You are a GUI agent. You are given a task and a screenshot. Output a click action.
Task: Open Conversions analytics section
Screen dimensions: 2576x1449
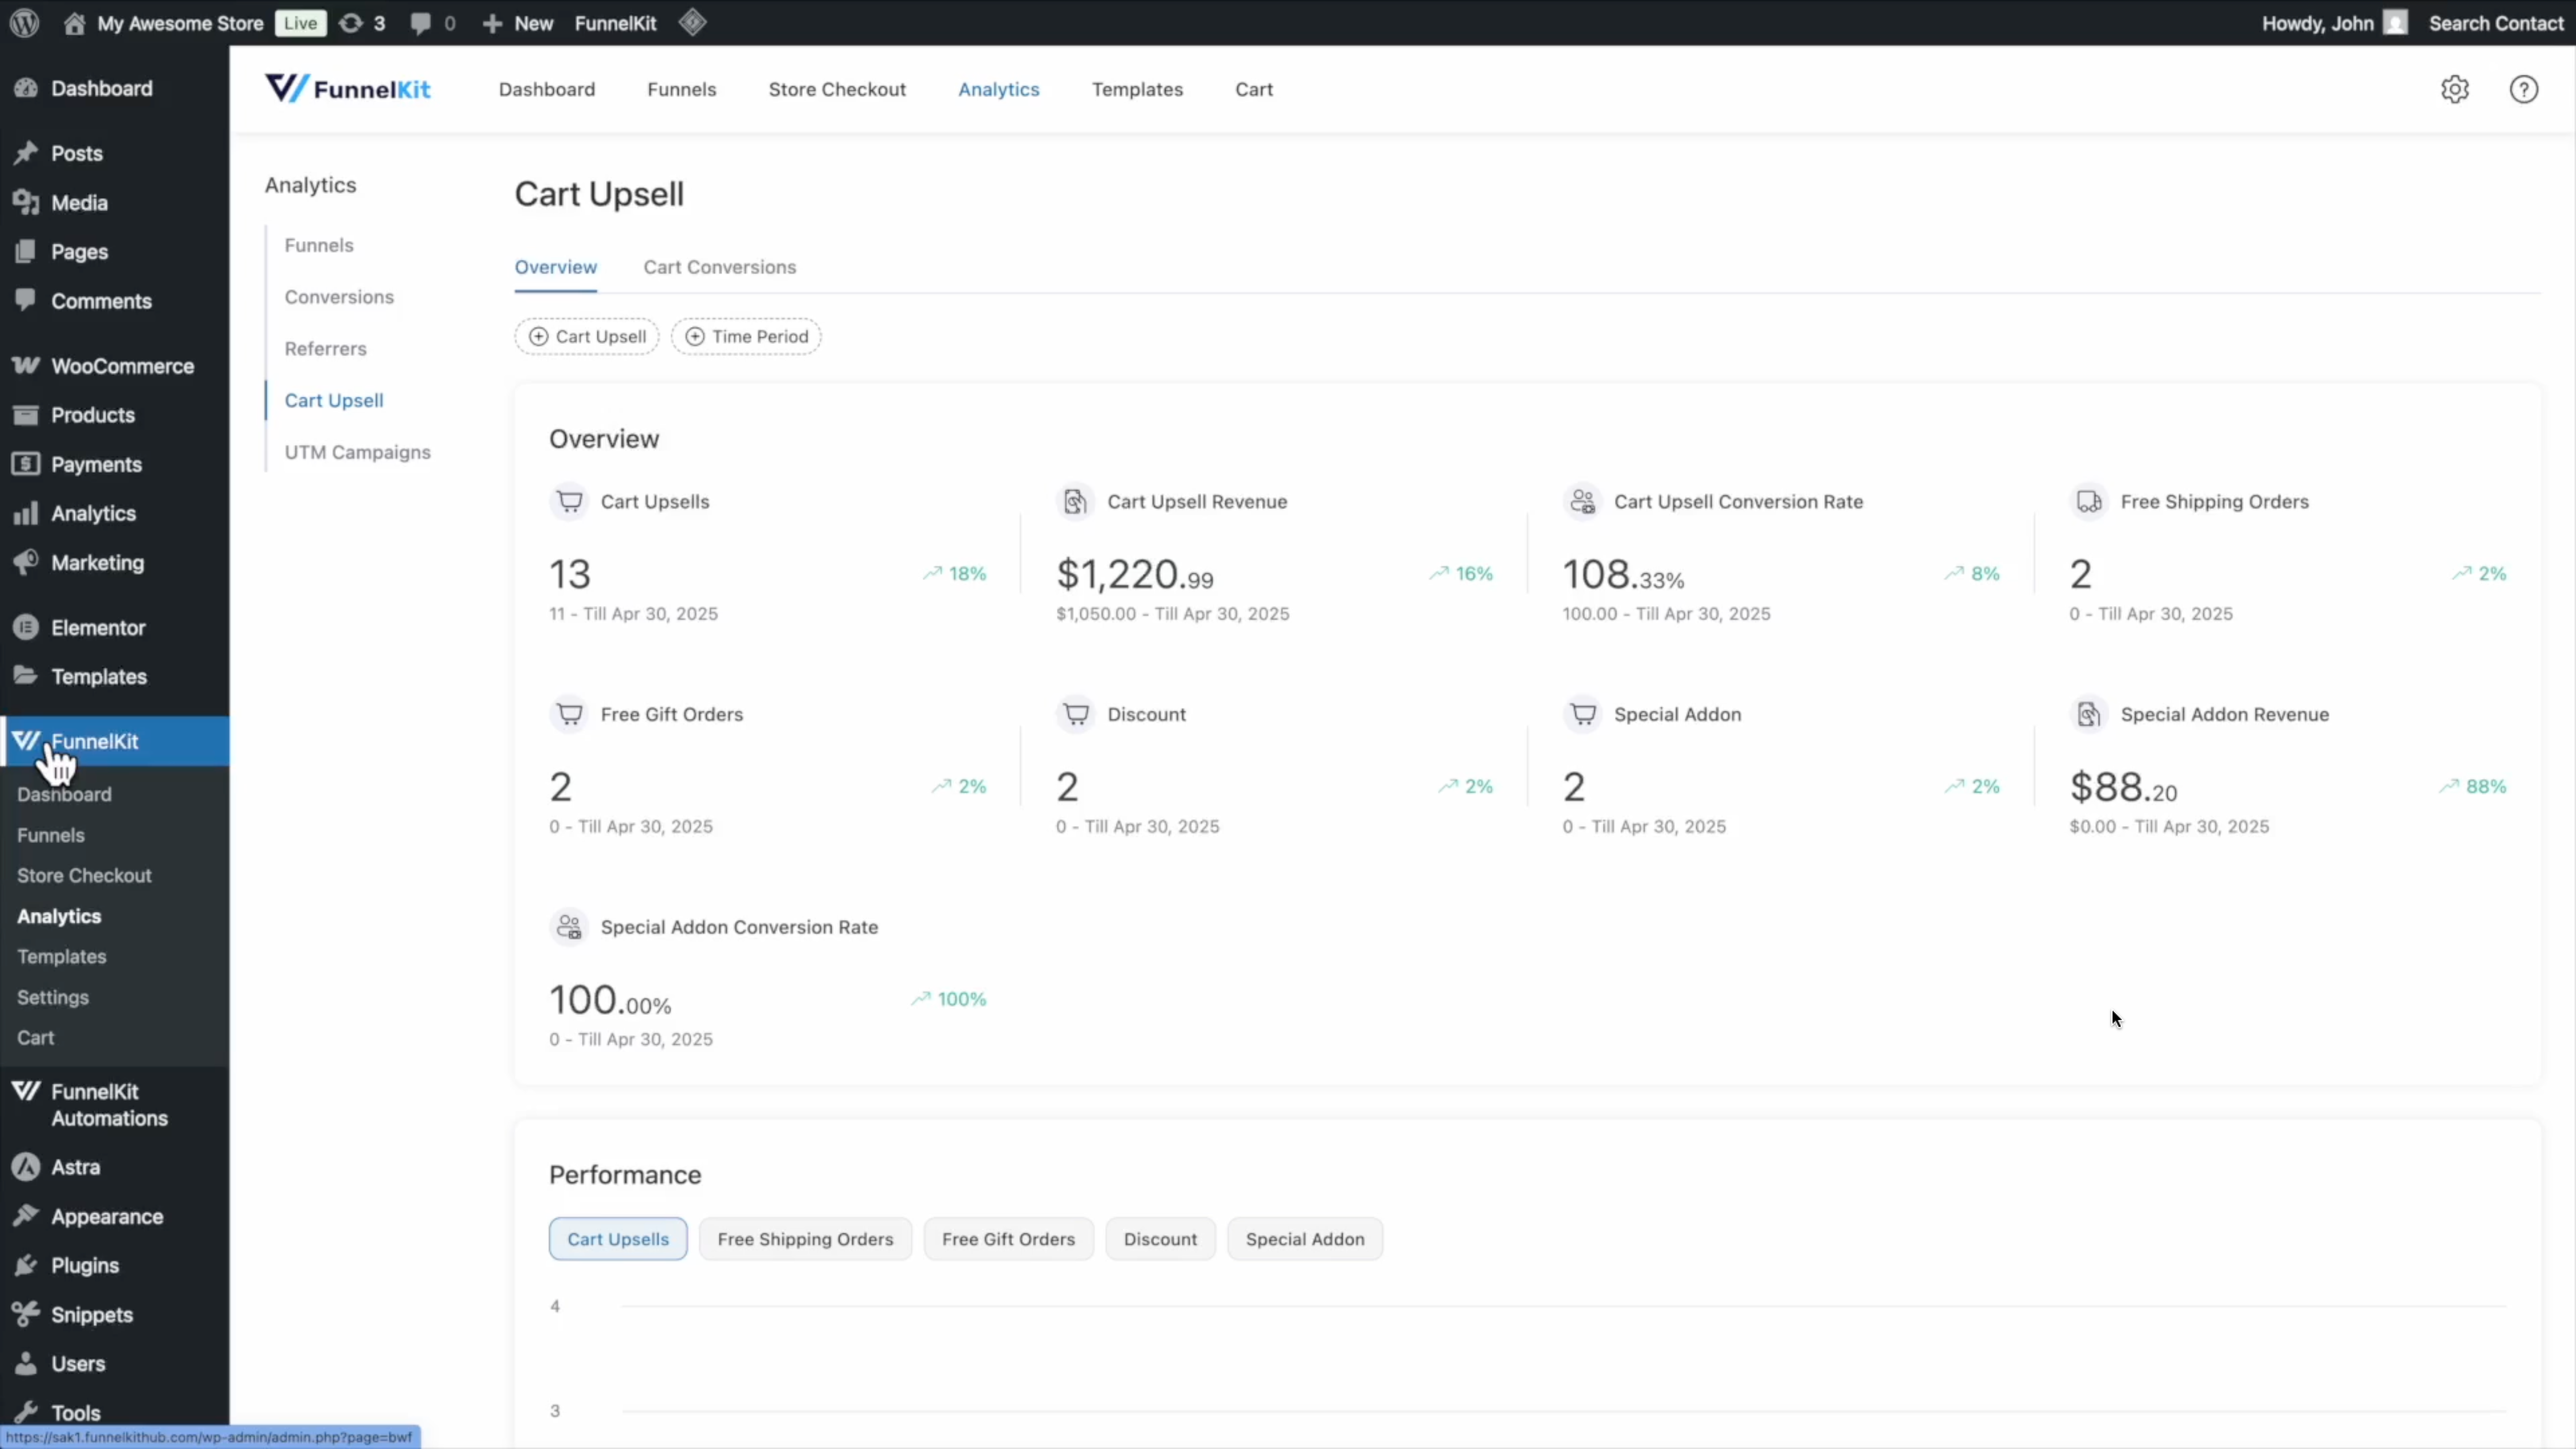[339, 297]
